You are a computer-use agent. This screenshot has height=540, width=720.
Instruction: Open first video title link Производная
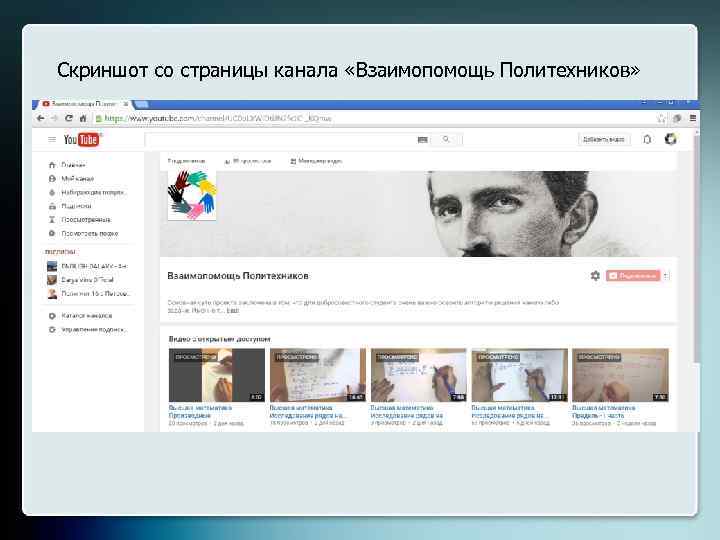tap(200, 411)
